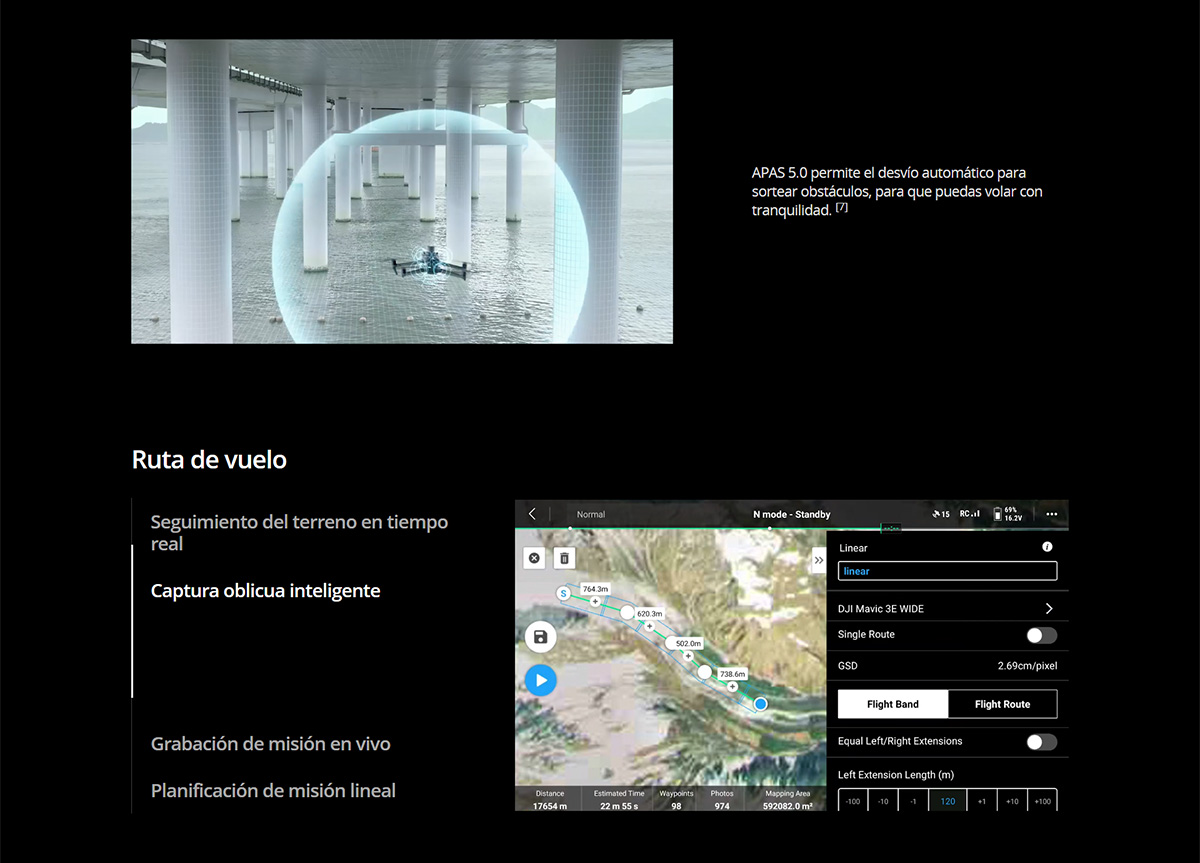Click the +10 extension length stepper
1200x863 pixels.
pos(1012,801)
